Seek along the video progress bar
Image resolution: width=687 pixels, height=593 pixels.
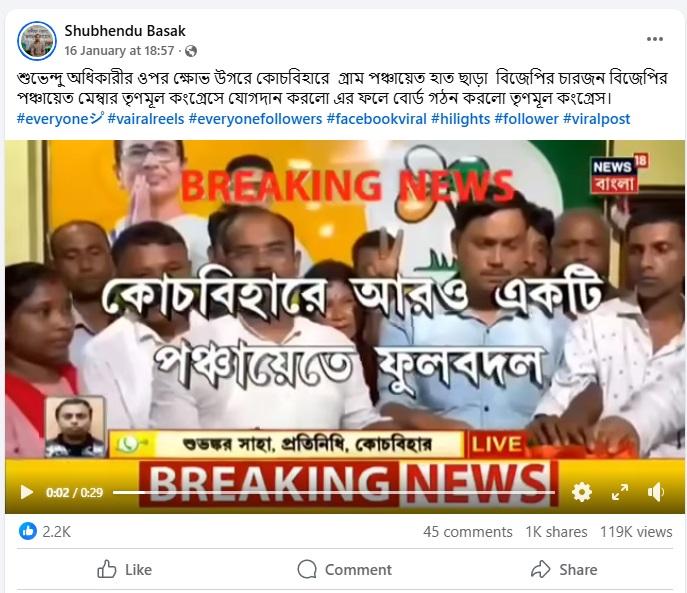click(x=333, y=493)
